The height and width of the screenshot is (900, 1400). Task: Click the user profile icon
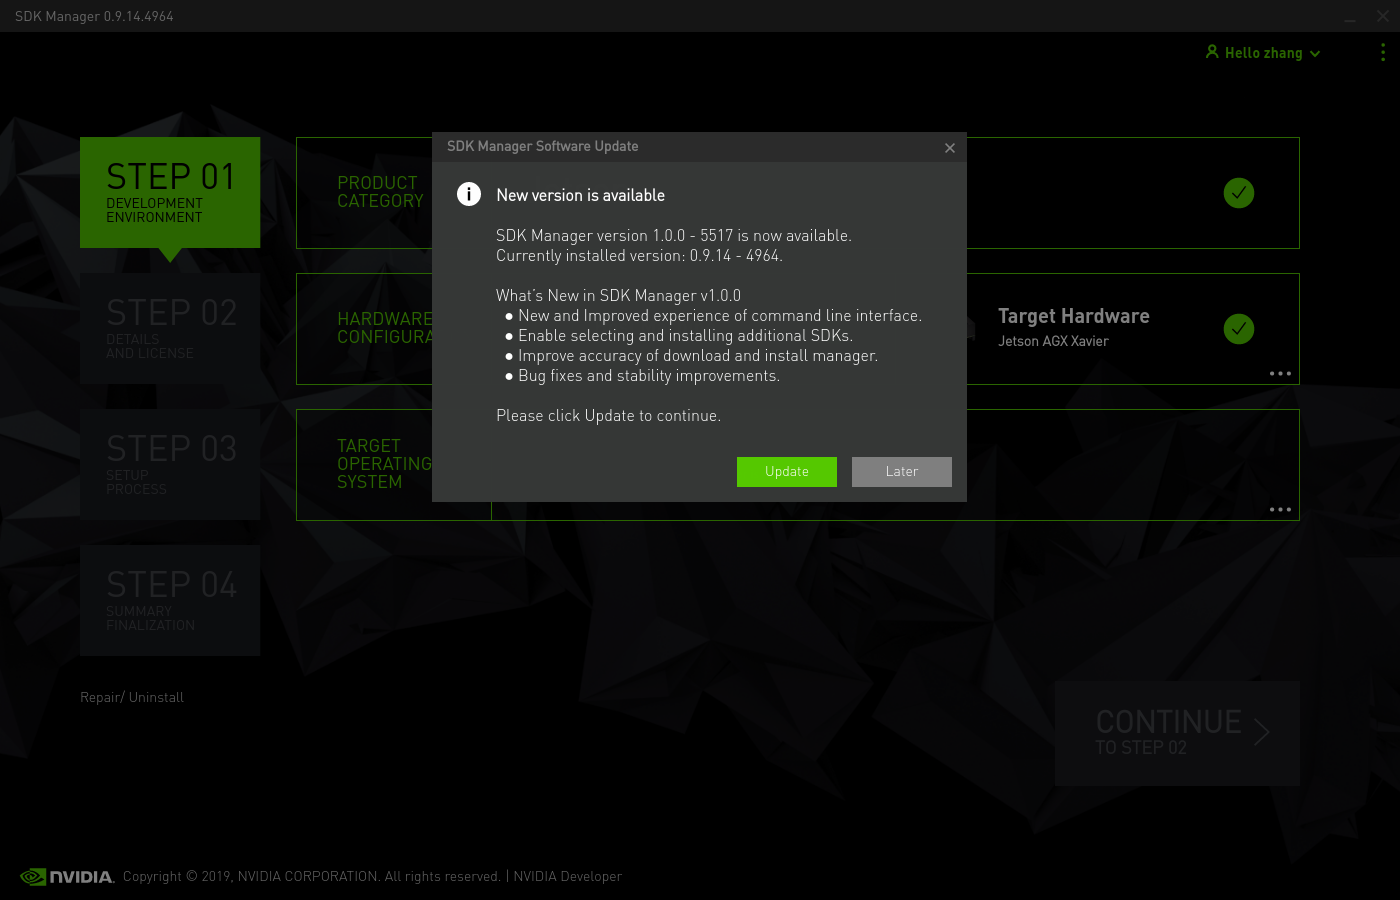pos(1212,52)
